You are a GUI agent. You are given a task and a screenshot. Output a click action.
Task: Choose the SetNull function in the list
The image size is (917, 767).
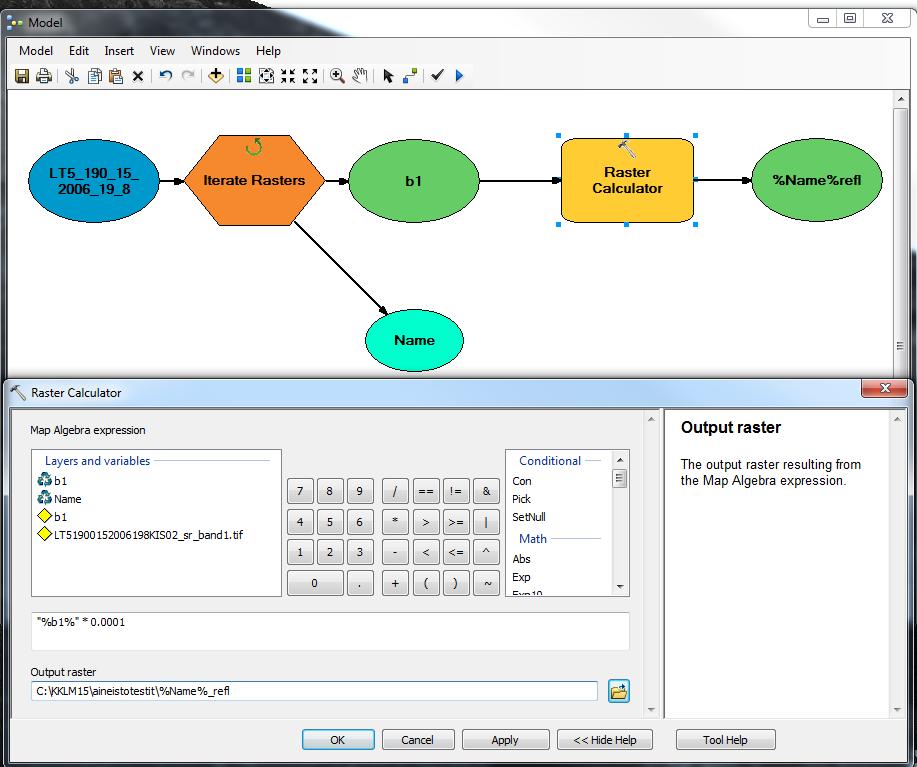529,517
